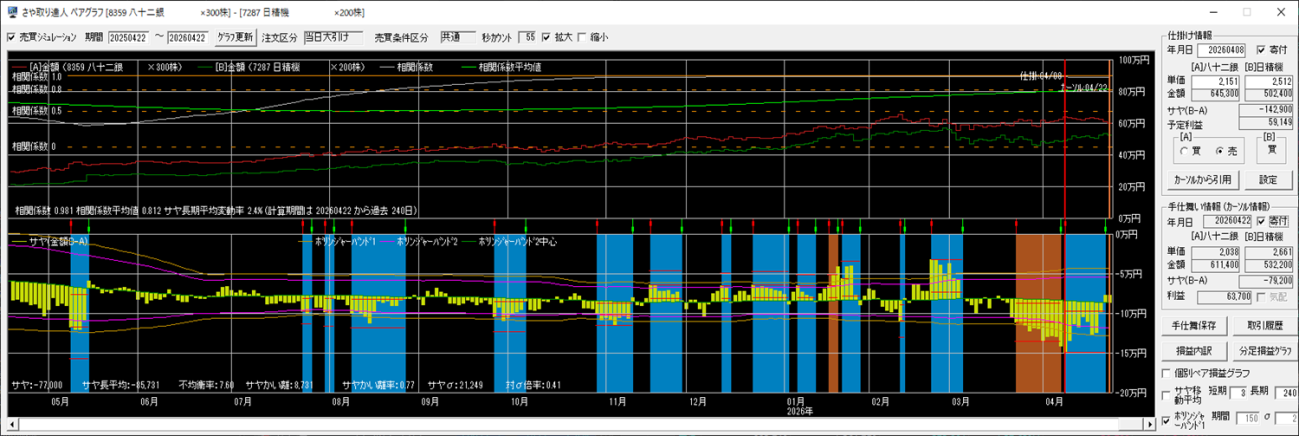Uncheck the 拡大 checkbox
1299x436 pixels.
pos(546,38)
